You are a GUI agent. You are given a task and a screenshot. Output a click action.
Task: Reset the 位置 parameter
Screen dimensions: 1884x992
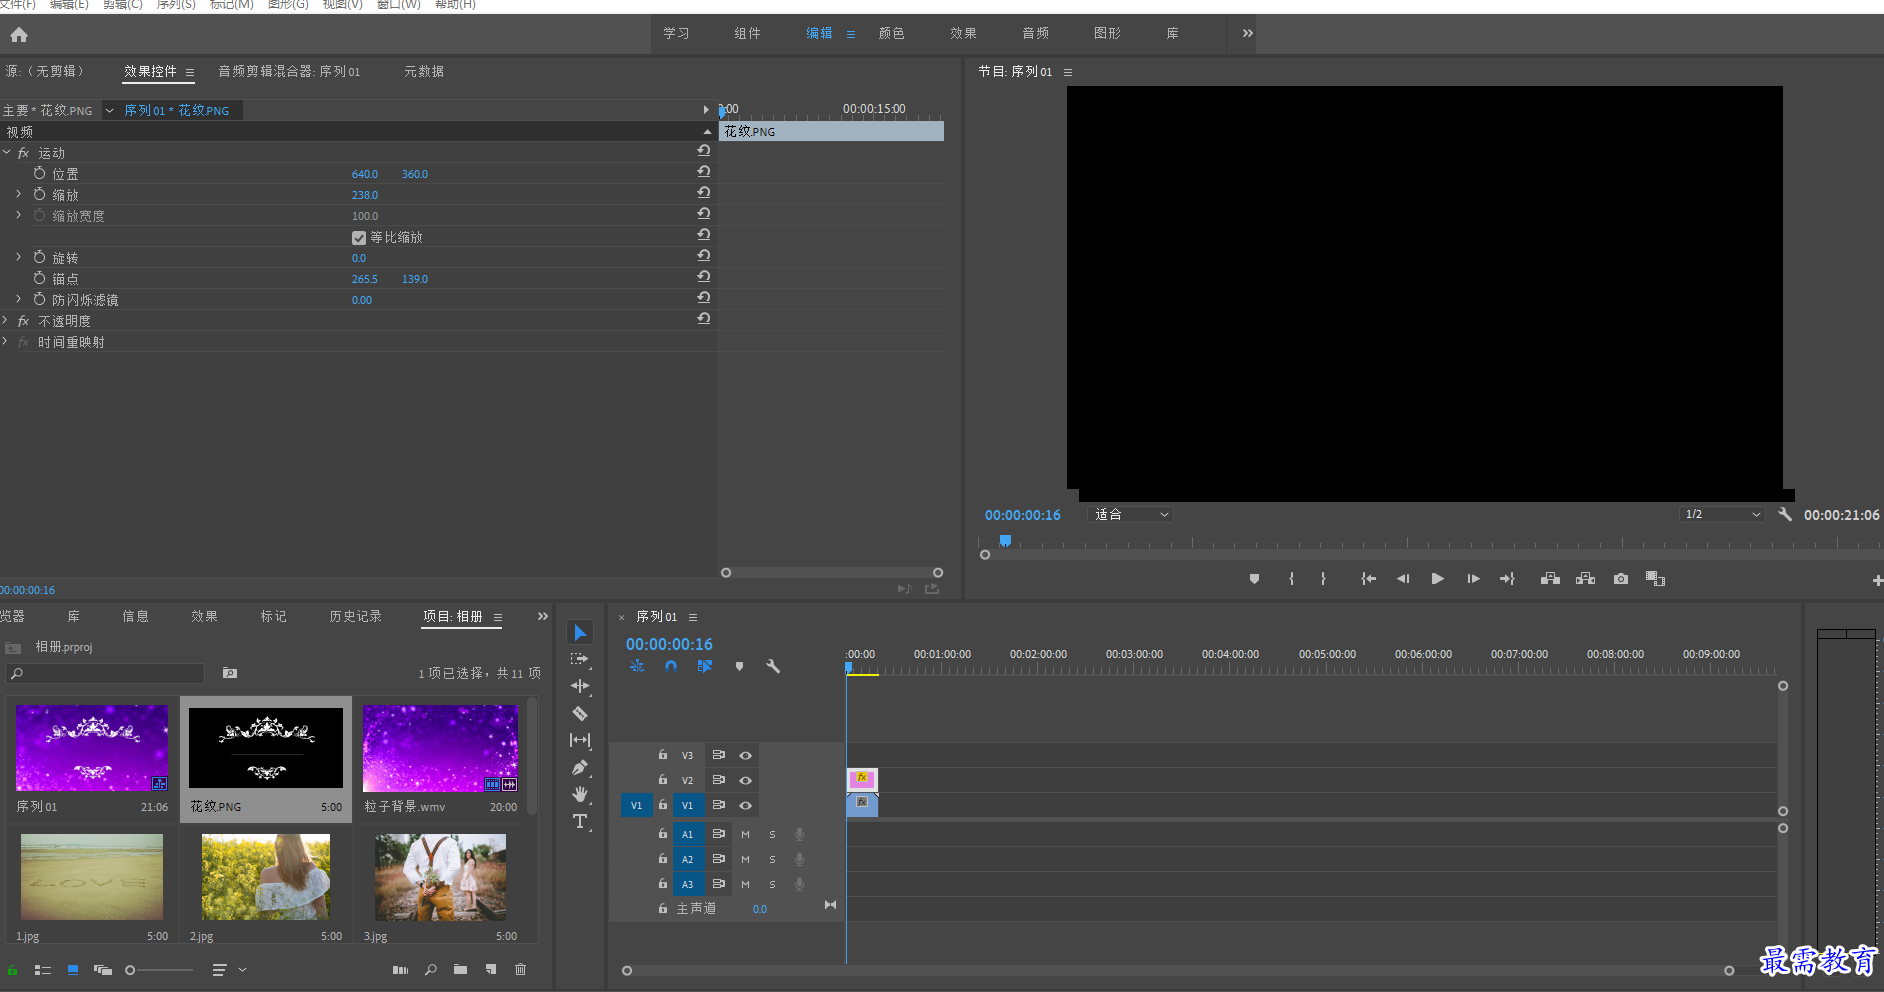tap(704, 172)
